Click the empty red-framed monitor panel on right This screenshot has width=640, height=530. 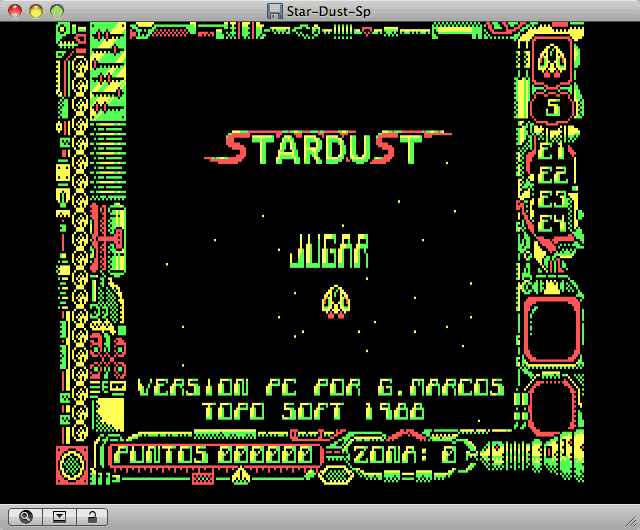552,330
